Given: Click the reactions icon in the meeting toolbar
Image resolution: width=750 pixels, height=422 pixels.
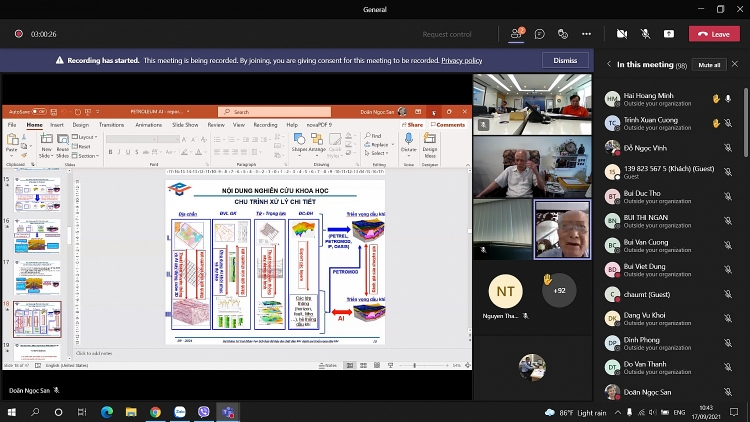Looking at the screenshot, I should pos(561,34).
